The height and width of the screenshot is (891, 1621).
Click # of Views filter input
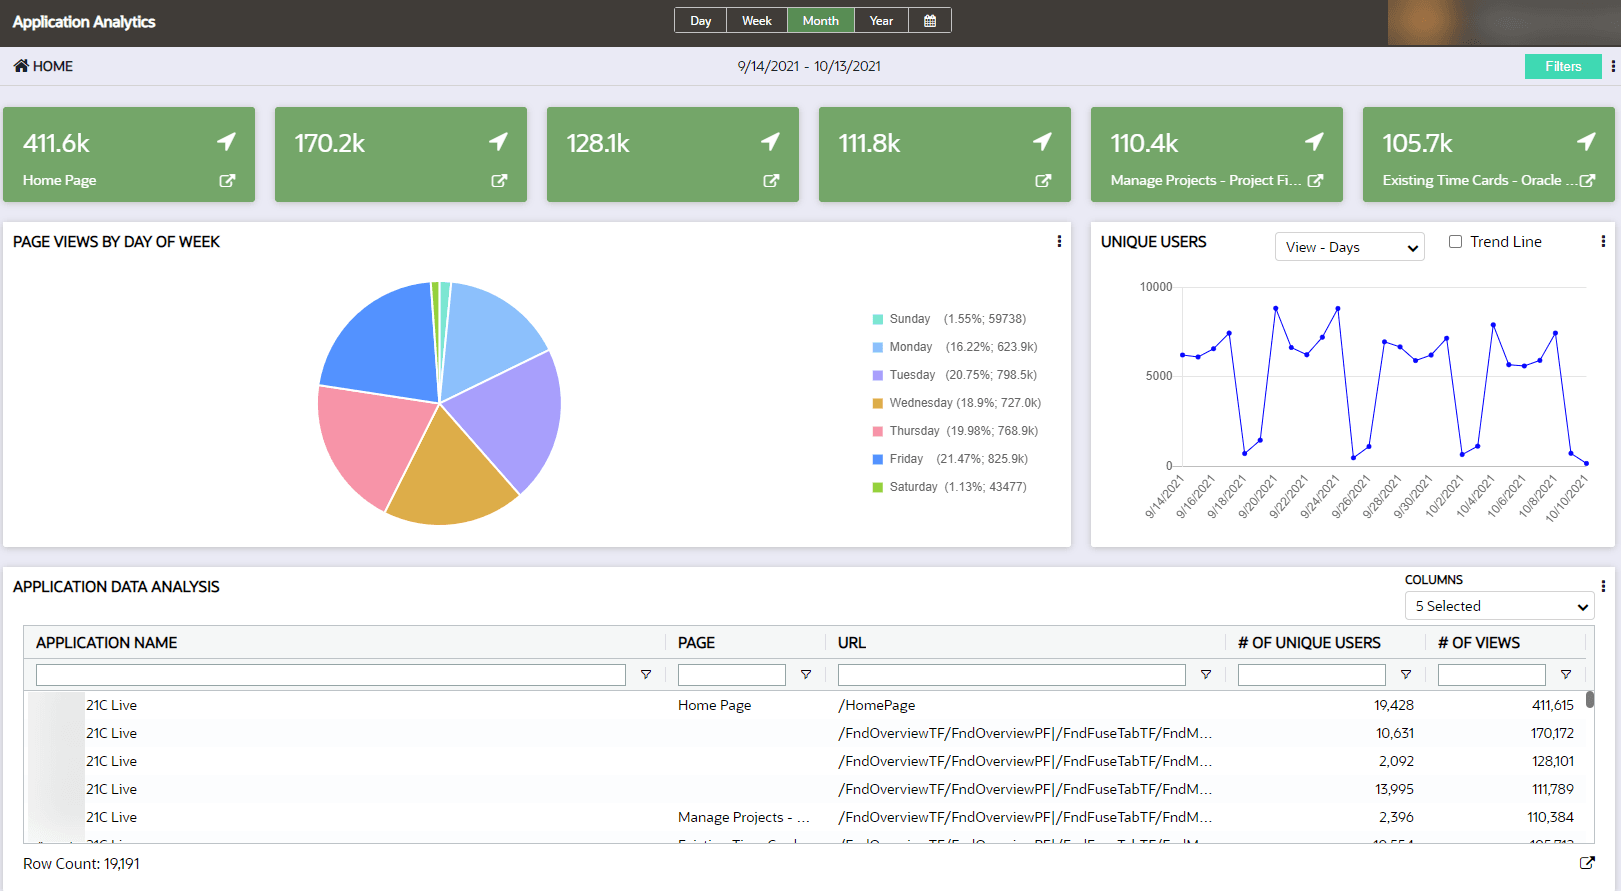tap(1492, 675)
